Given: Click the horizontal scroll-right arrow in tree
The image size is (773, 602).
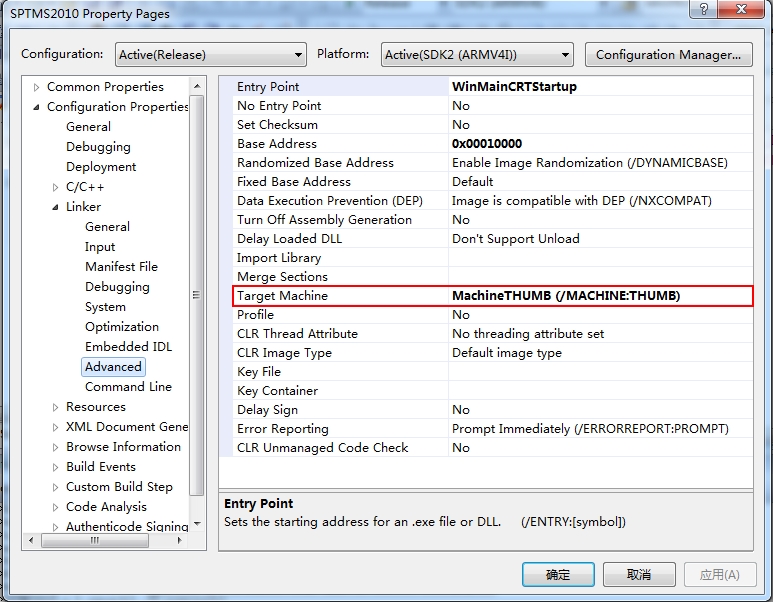Looking at the screenshot, I should (x=179, y=540).
